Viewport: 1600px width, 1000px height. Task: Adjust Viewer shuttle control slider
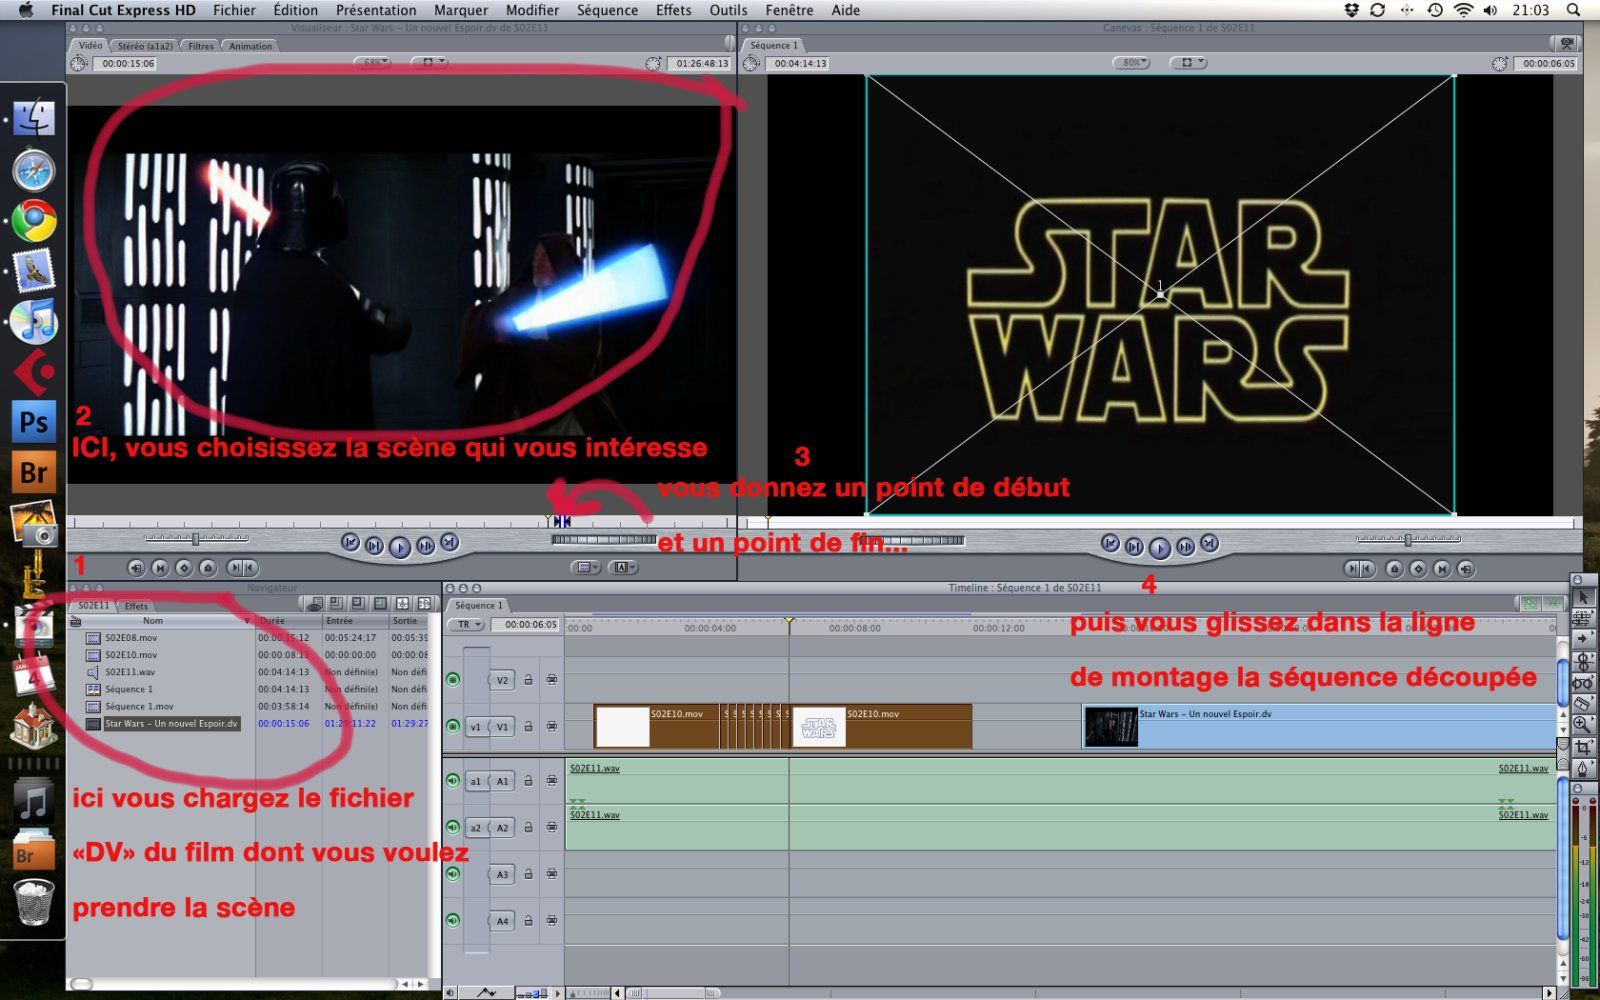tap(196, 539)
